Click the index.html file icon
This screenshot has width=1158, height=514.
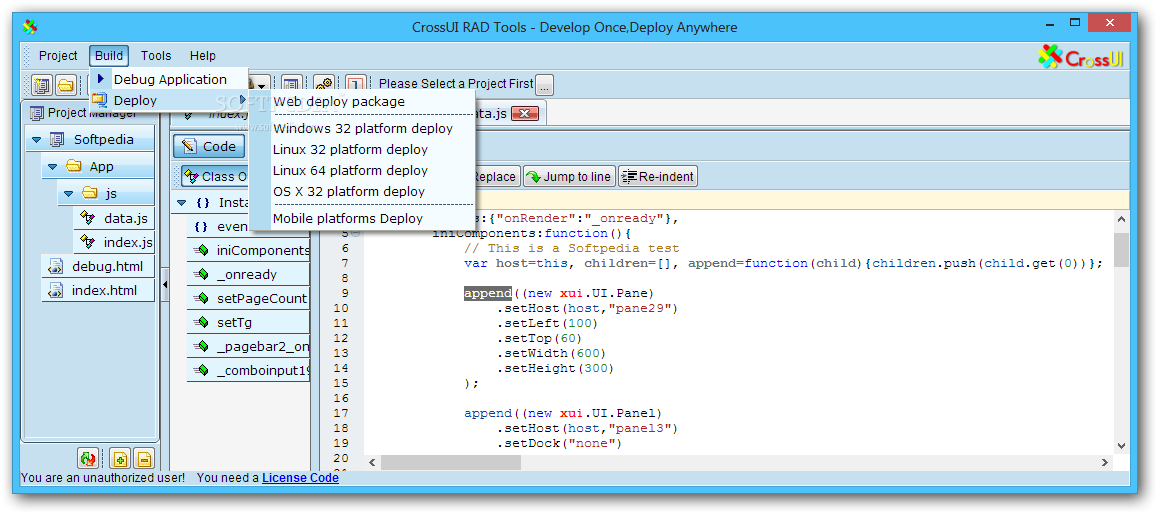coord(55,290)
